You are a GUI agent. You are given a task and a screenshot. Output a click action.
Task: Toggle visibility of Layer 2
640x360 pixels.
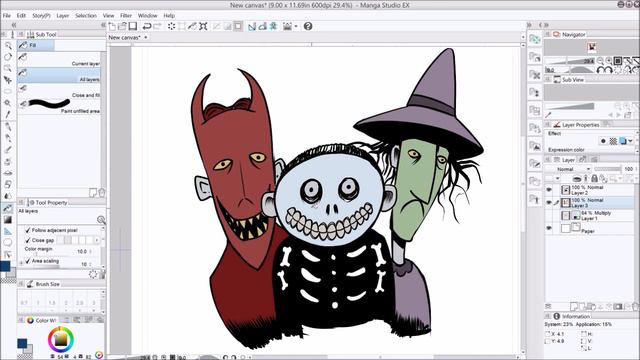549,190
